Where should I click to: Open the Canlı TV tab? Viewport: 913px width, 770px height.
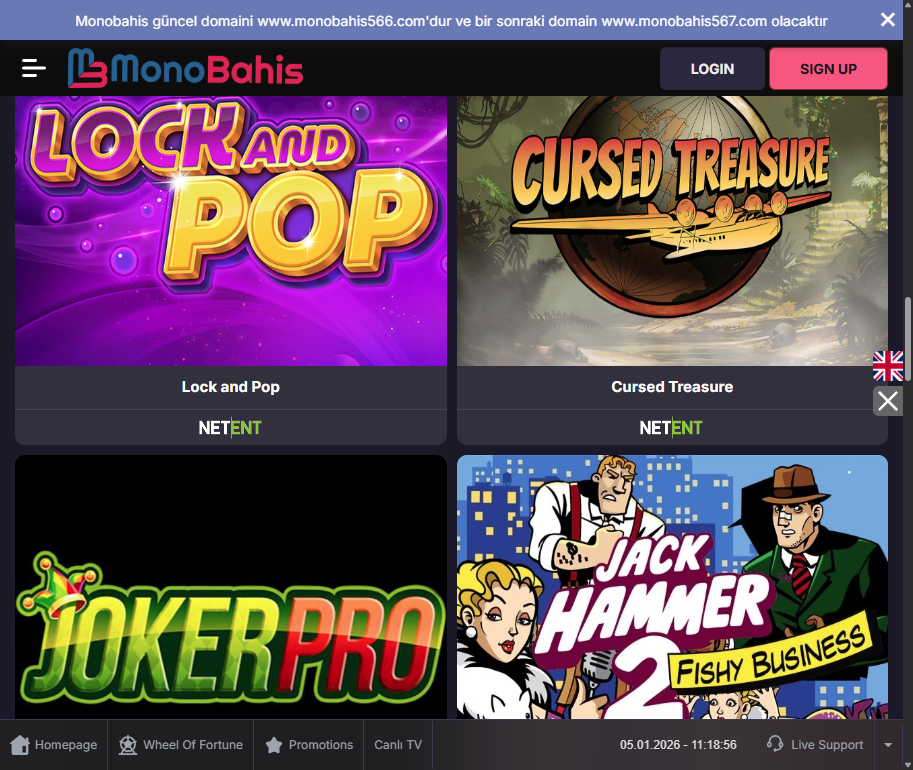click(398, 744)
